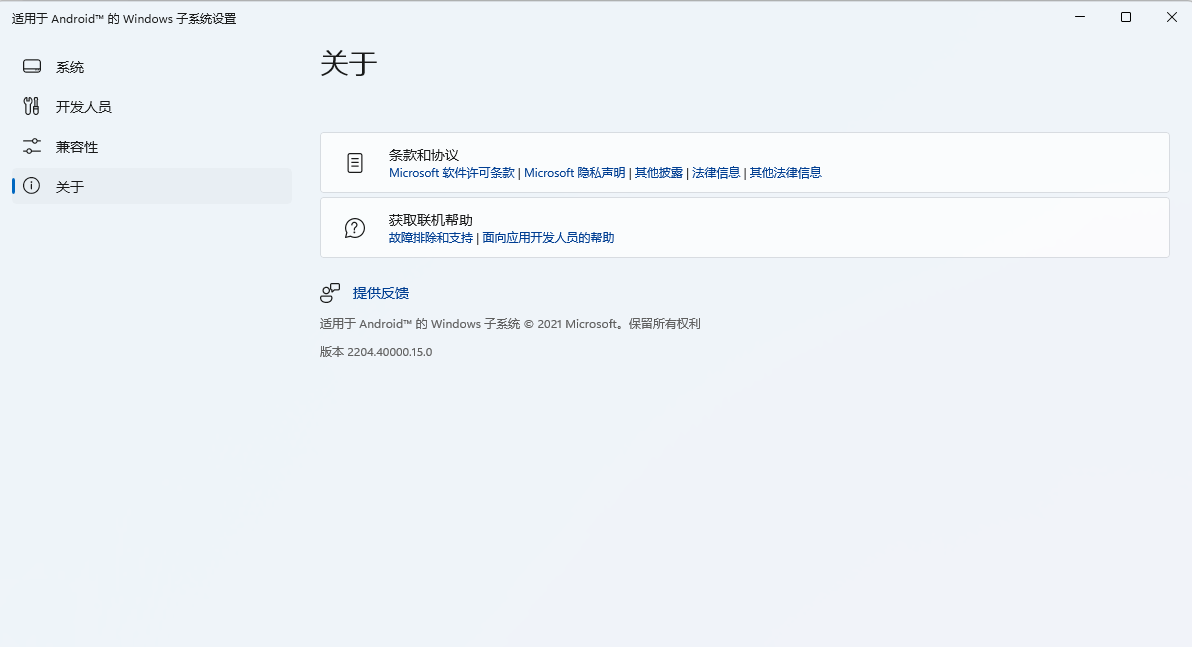Viewport: 1192px width, 647px height.
Task: Click the sliders icon beside 兼容性
Action: (32, 147)
